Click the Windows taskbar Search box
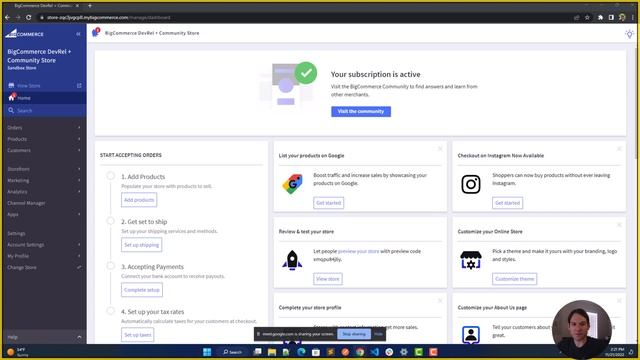The image size is (640, 360). click(x=233, y=352)
